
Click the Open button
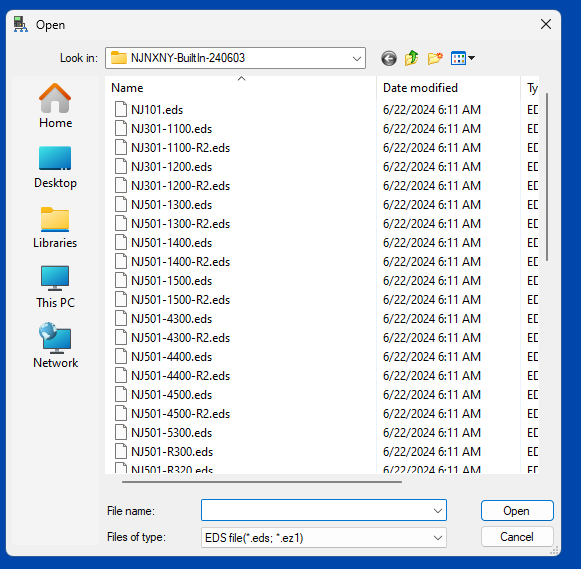coord(517,510)
